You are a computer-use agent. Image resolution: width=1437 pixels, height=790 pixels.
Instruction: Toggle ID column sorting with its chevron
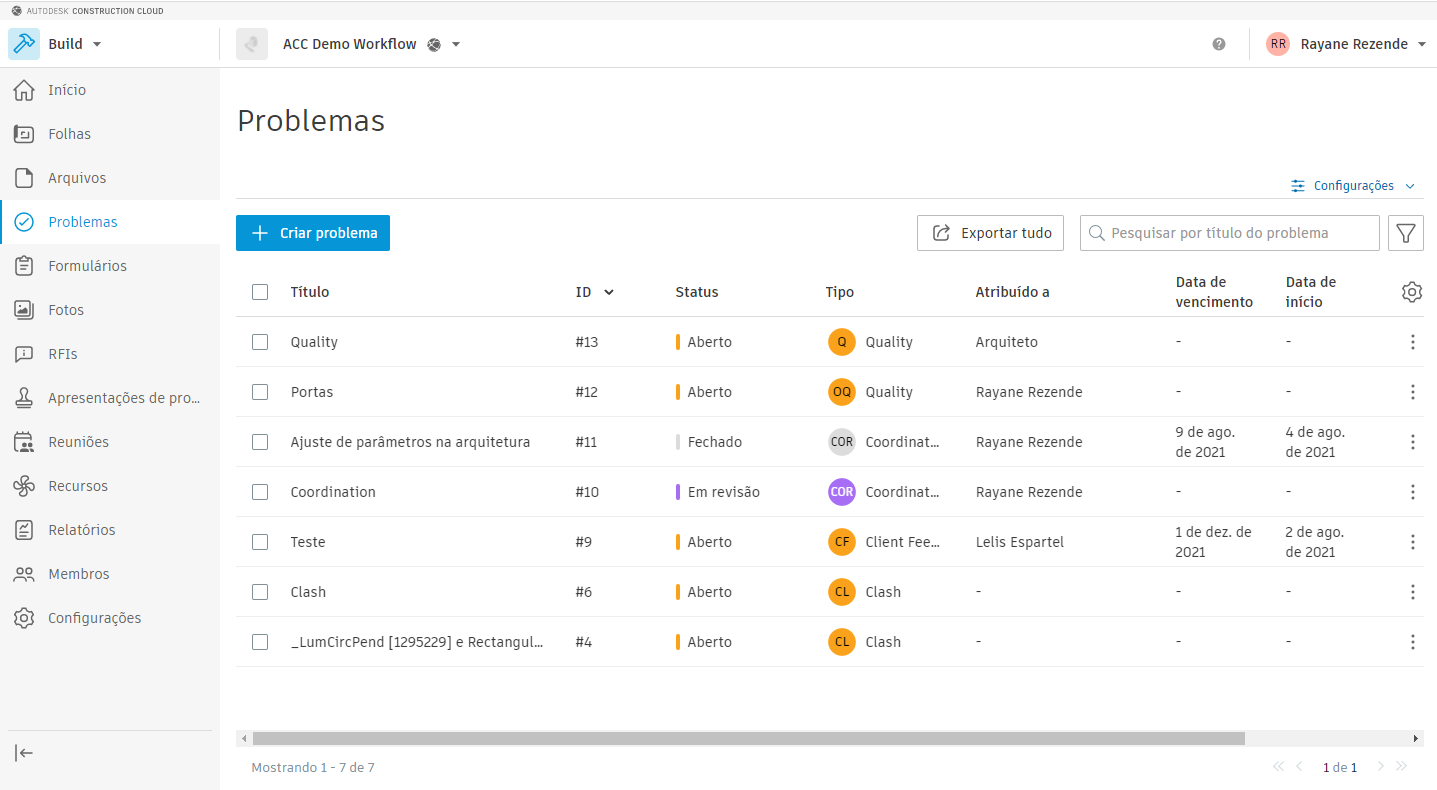coord(609,291)
